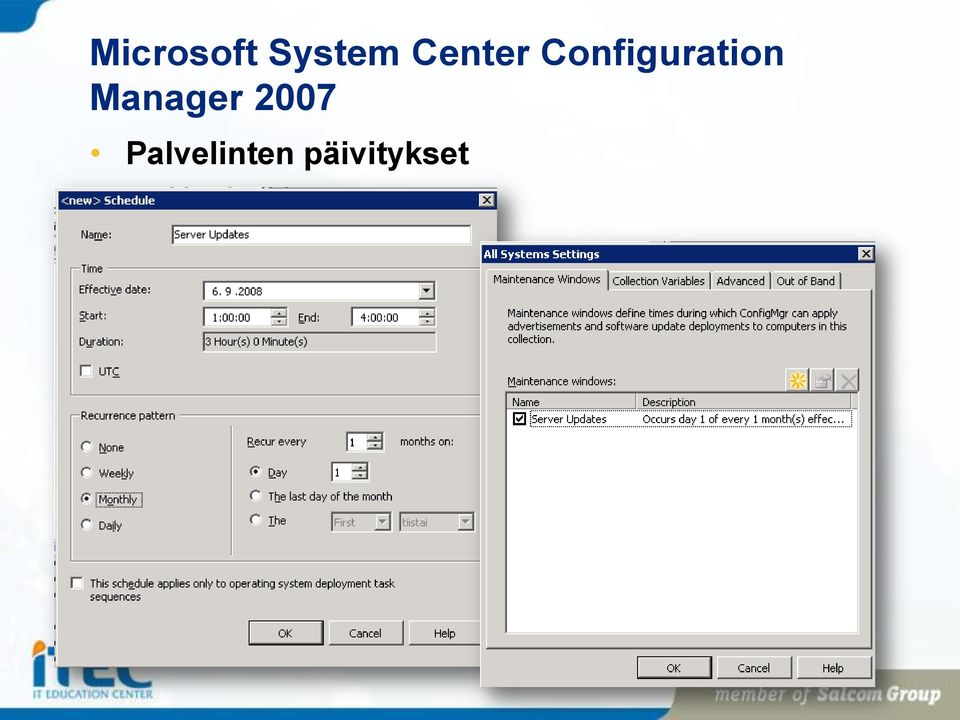960x720 pixels.
Task: Open the tiistai weekday dropdown
Action: click(x=466, y=522)
